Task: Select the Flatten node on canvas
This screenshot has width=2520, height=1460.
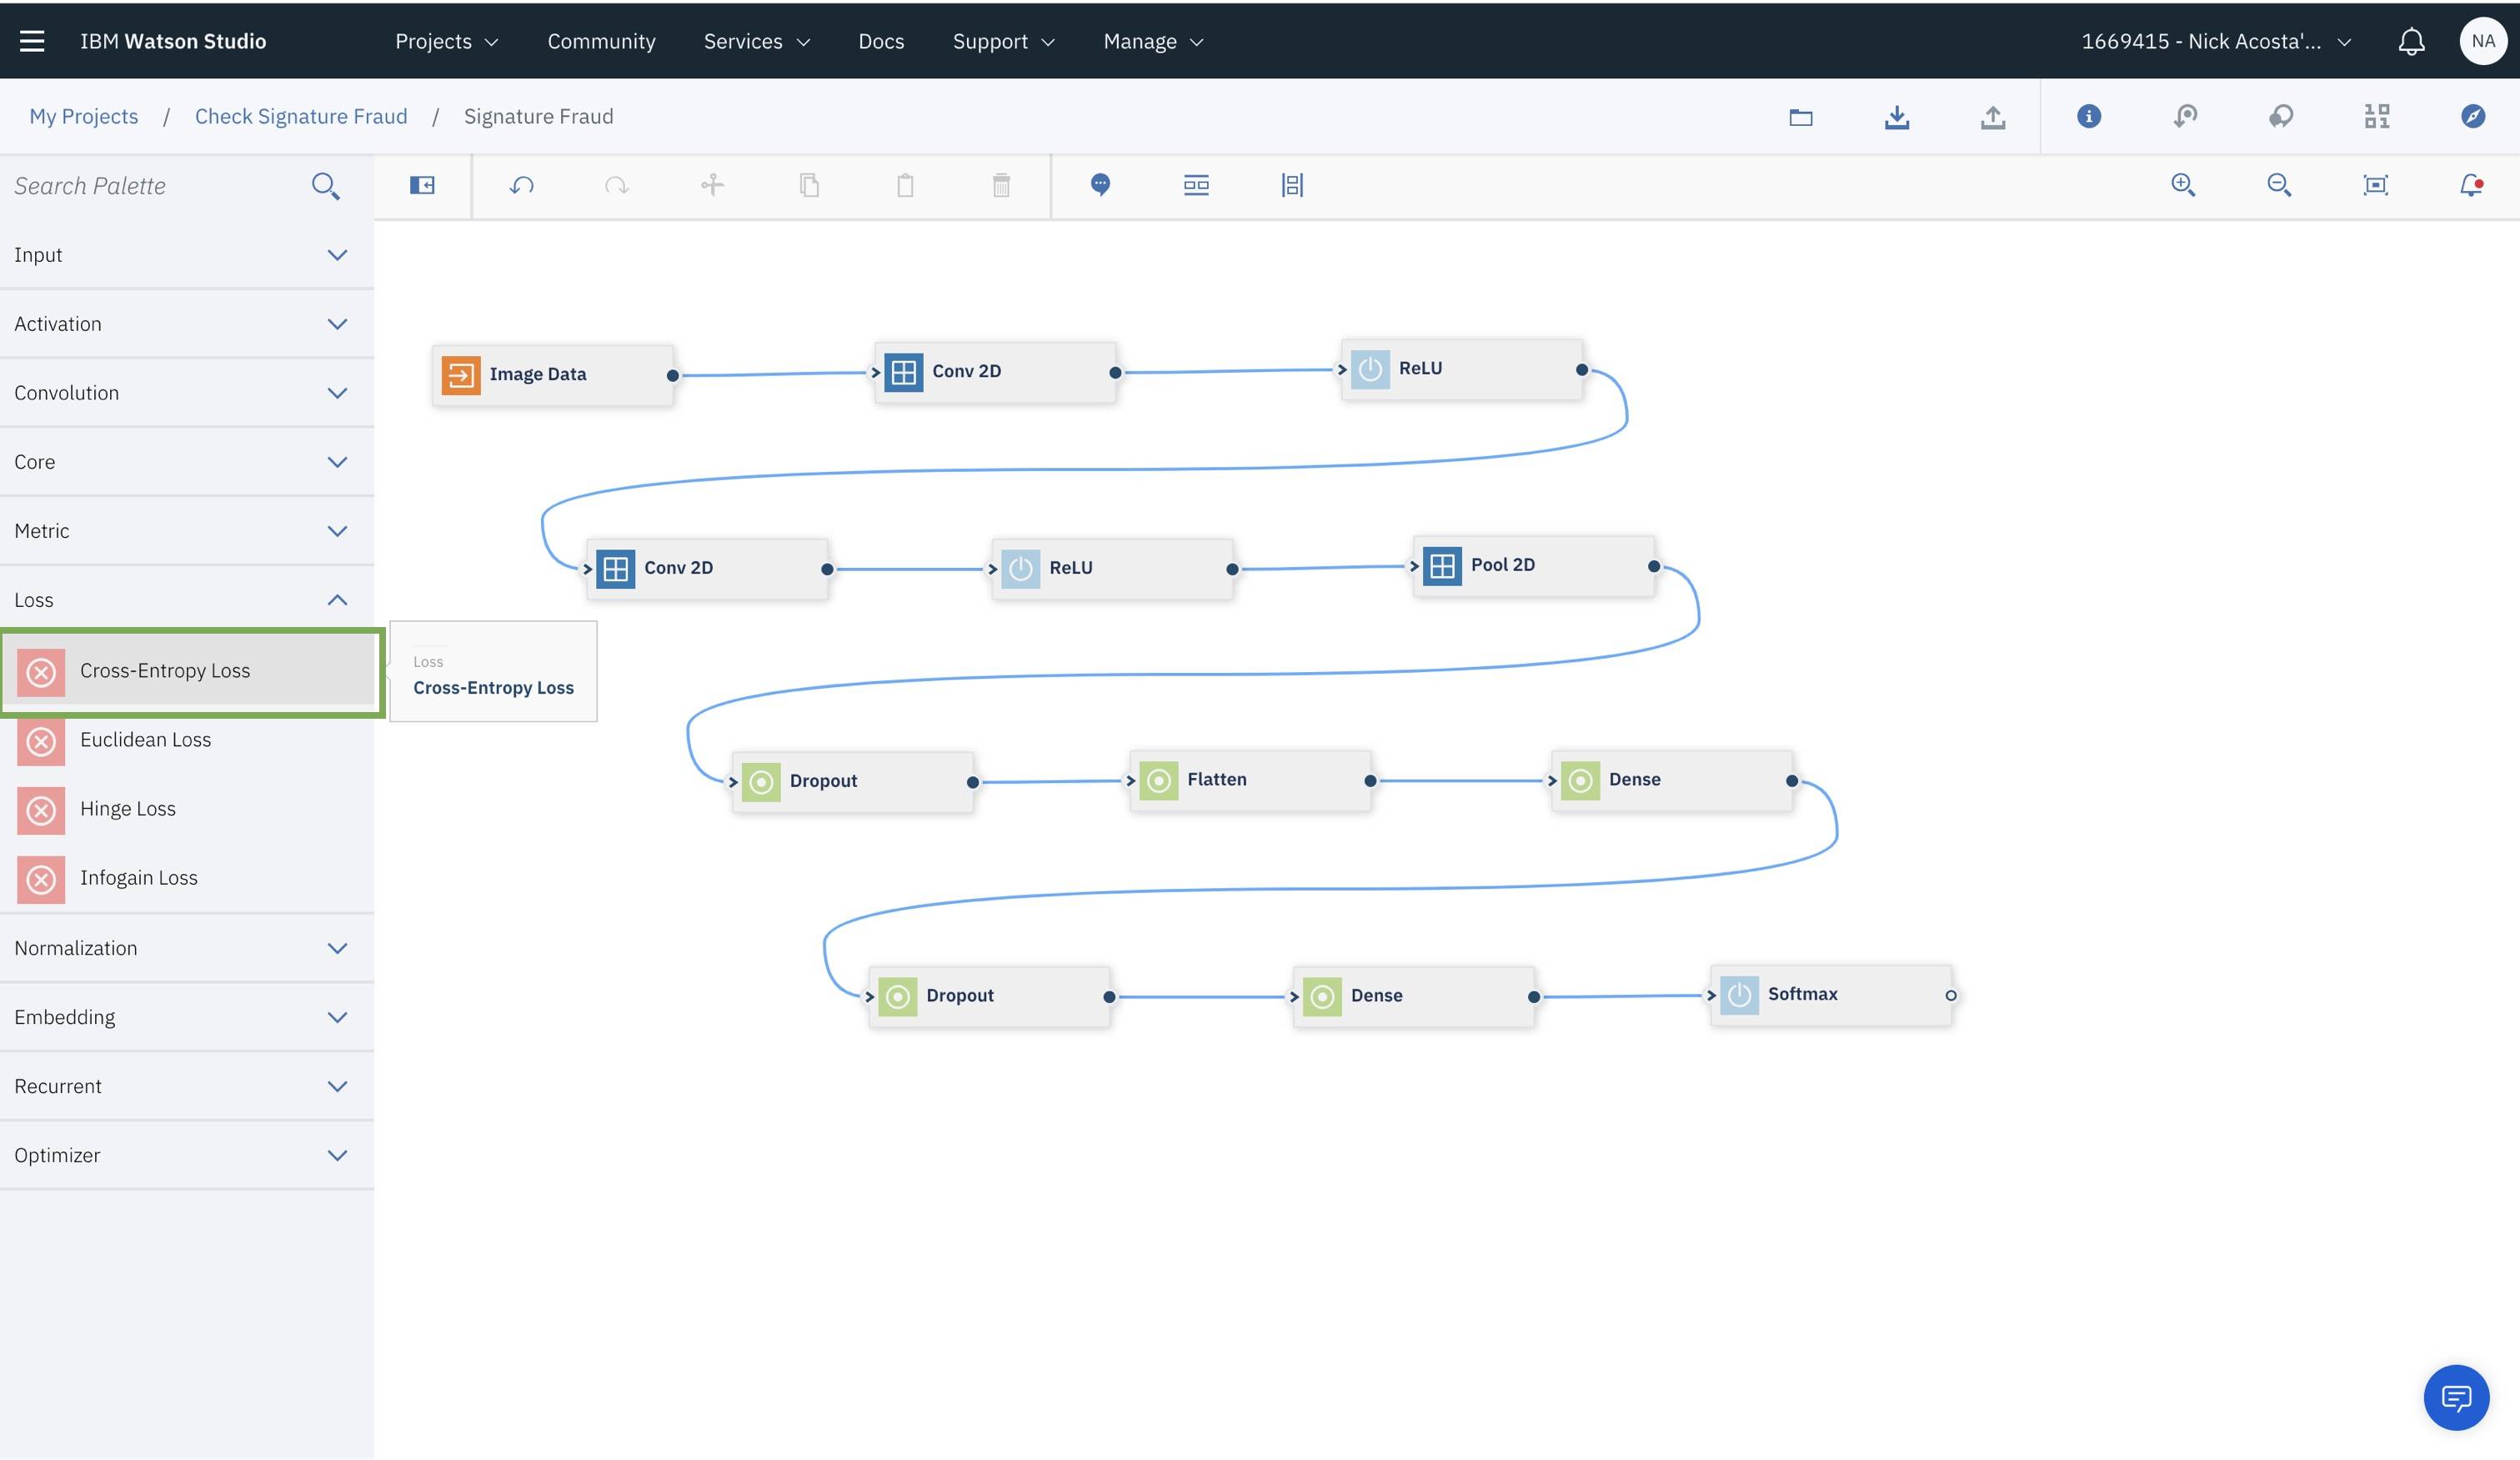Action: (1250, 780)
